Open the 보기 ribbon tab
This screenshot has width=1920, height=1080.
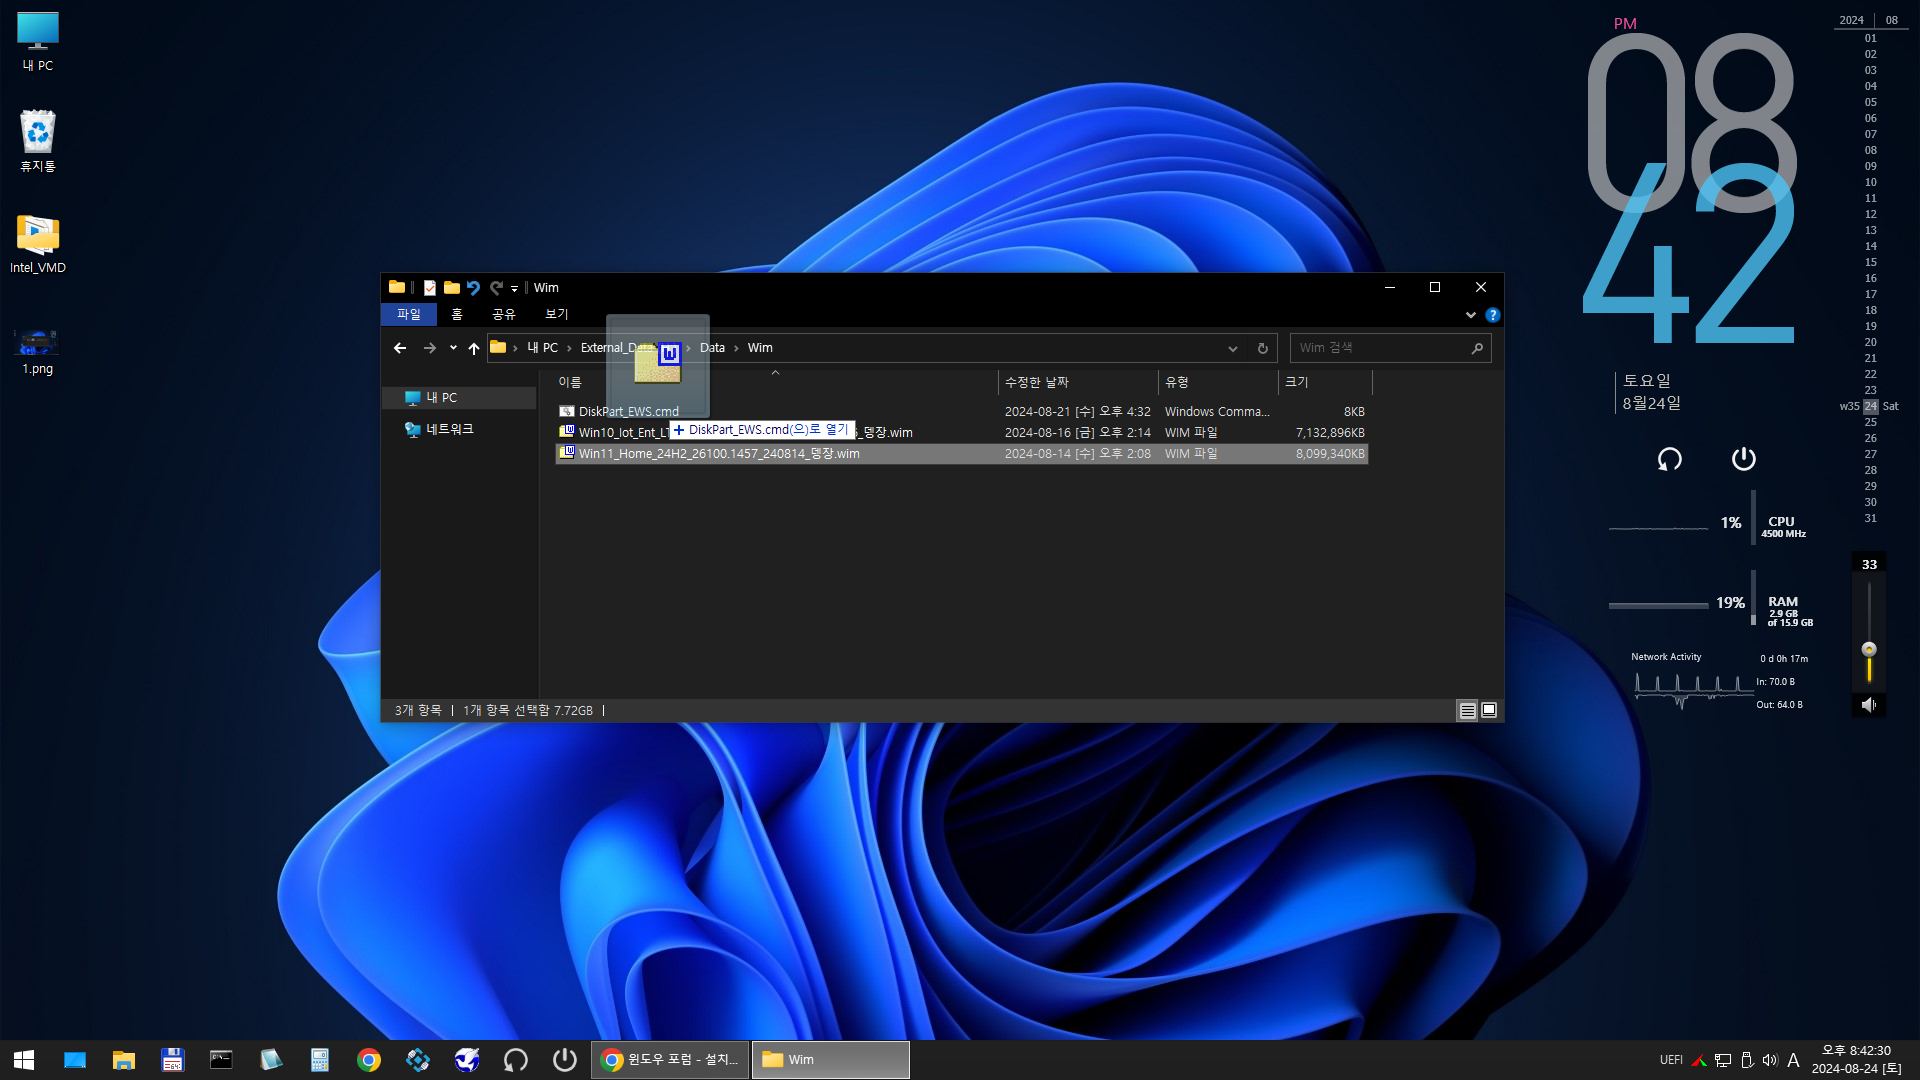pyautogui.click(x=557, y=314)
